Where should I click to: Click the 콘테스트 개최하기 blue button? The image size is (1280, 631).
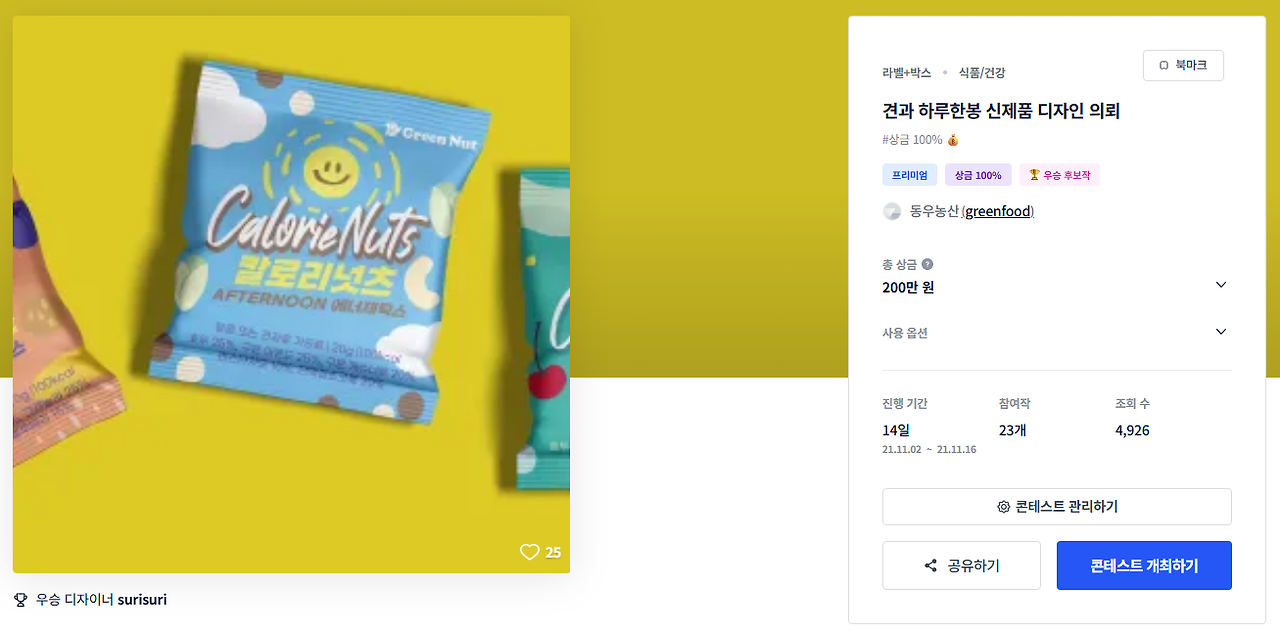pyautogui.click(x=1144, y=566)
